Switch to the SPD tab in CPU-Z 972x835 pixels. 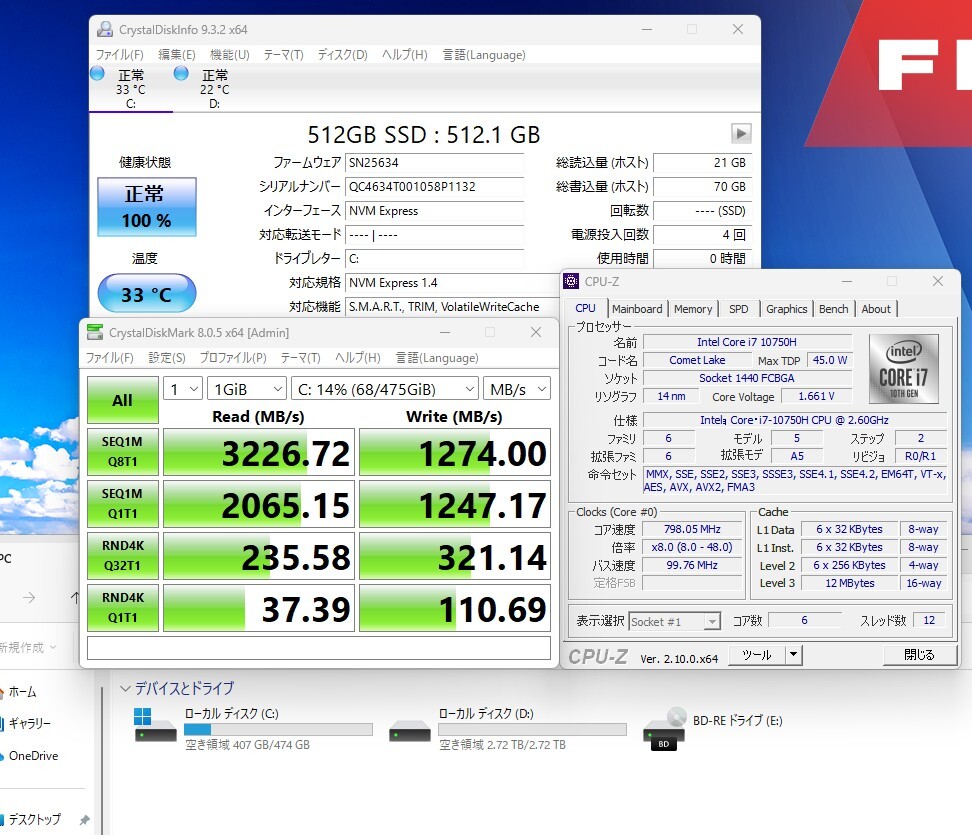click(x=738, y=309)
